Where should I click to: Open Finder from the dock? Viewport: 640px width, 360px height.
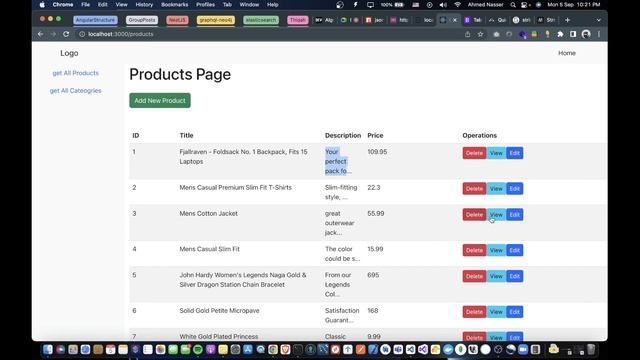tap(48, 349)
